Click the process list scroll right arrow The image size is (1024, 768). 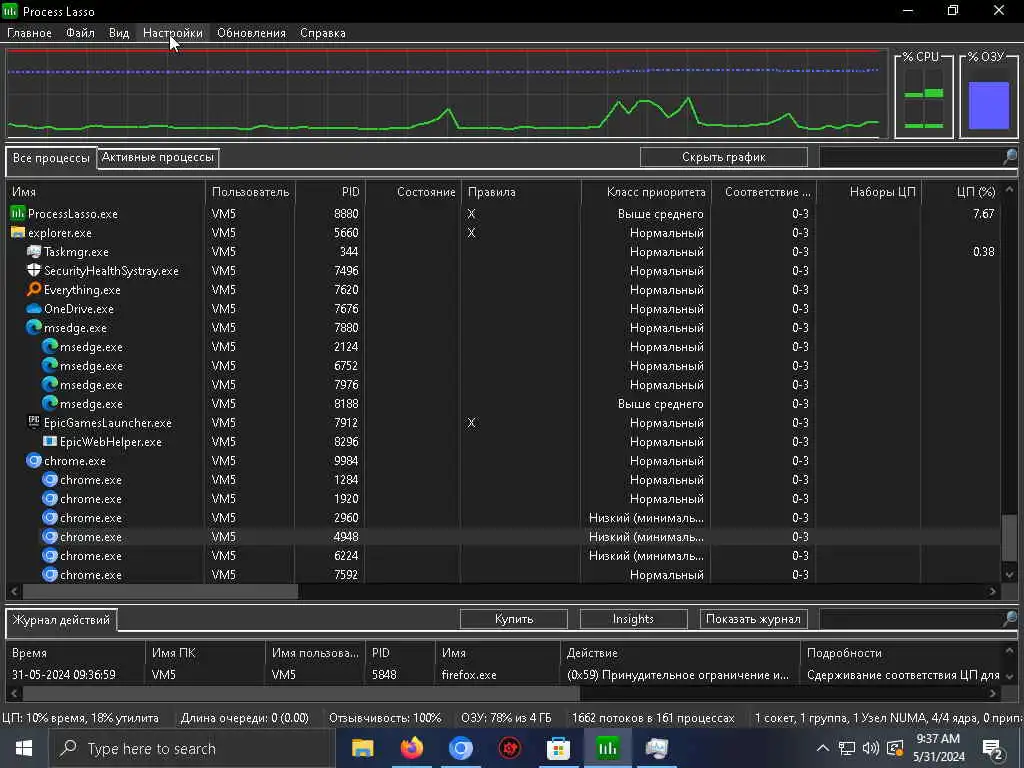pos(993,591)
